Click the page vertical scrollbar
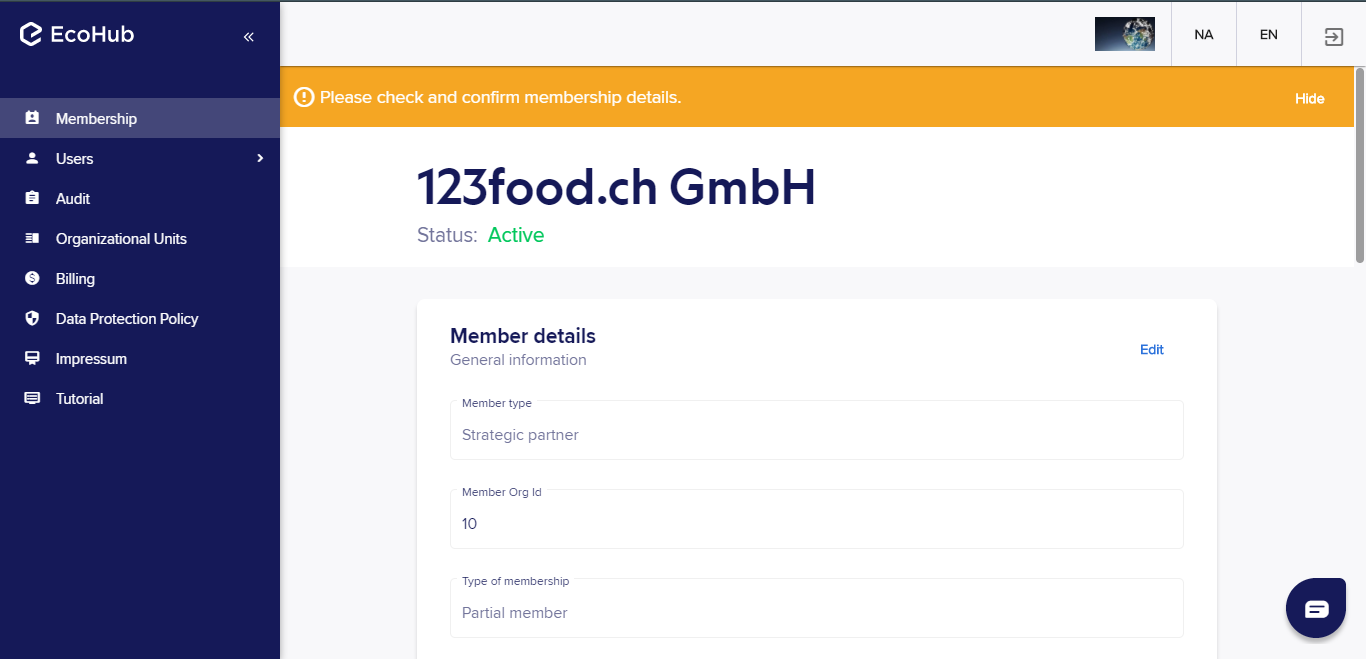1366x659 pixels. pyautogui.click(x=1360, y=165)
